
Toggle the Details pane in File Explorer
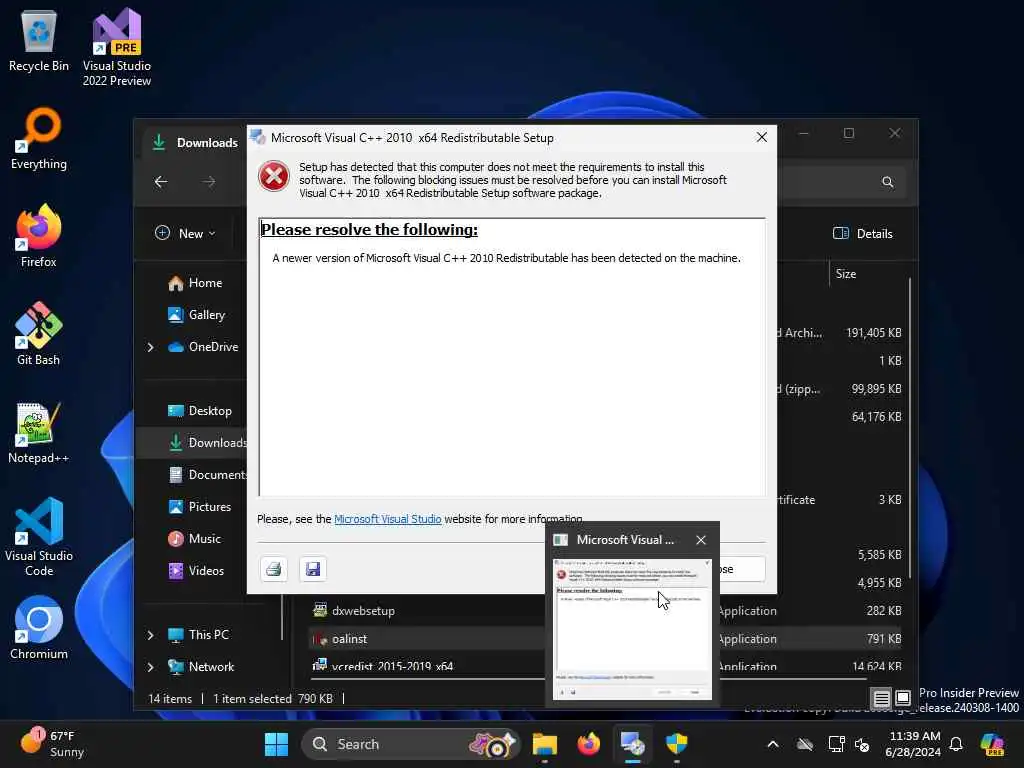(x=863, y=233)
